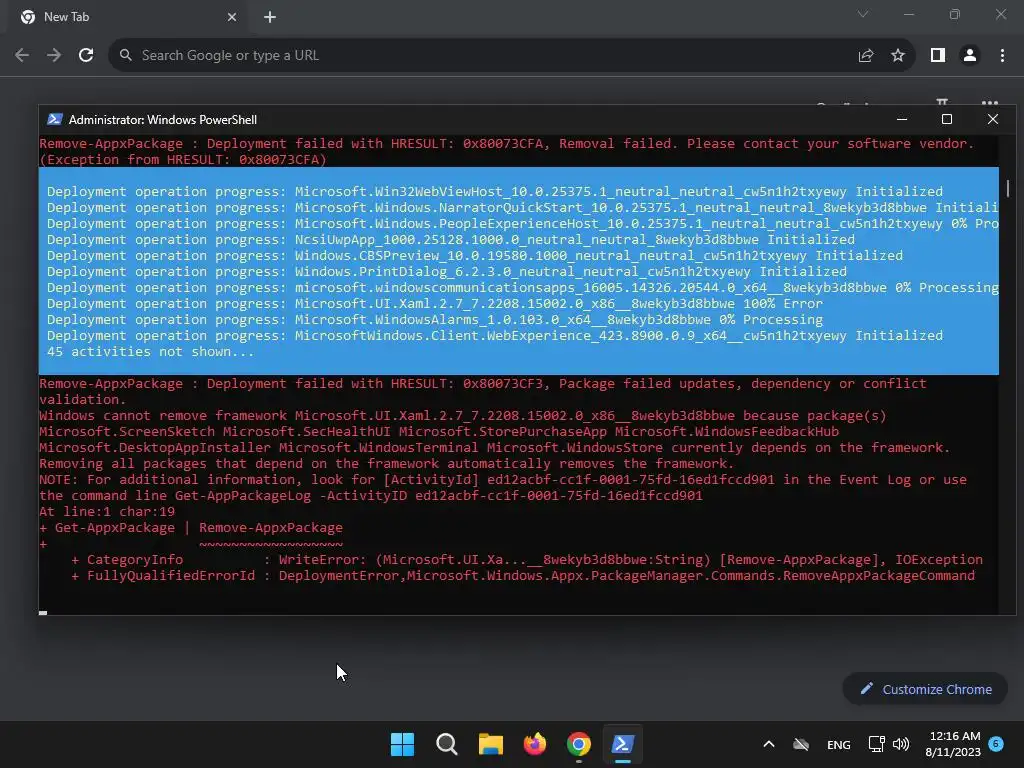The width and height of the screenshot is (1024, 768).
Task: Click the cloud sync tray icon
Action: (x=801, y=744)
